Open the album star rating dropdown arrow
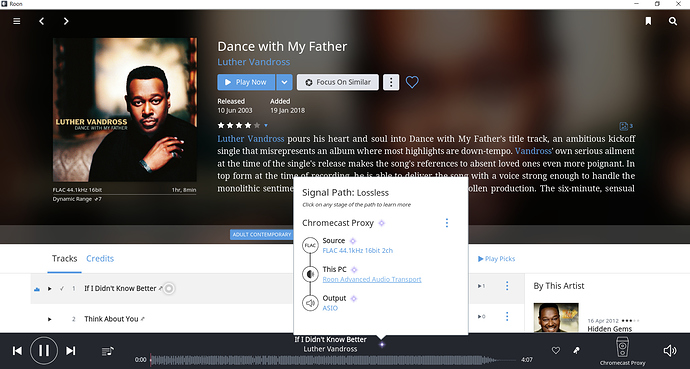 pos(266,125)
